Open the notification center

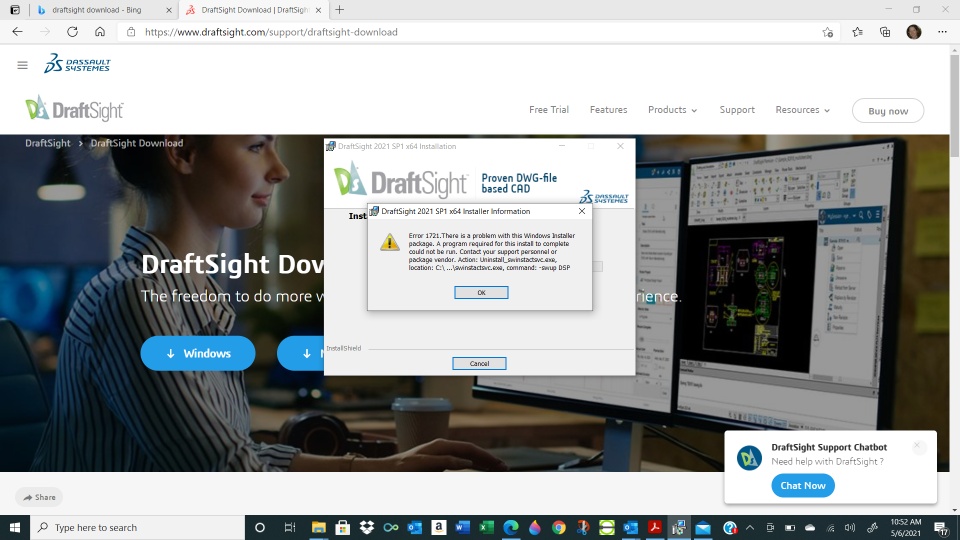[x=942, y=527]
